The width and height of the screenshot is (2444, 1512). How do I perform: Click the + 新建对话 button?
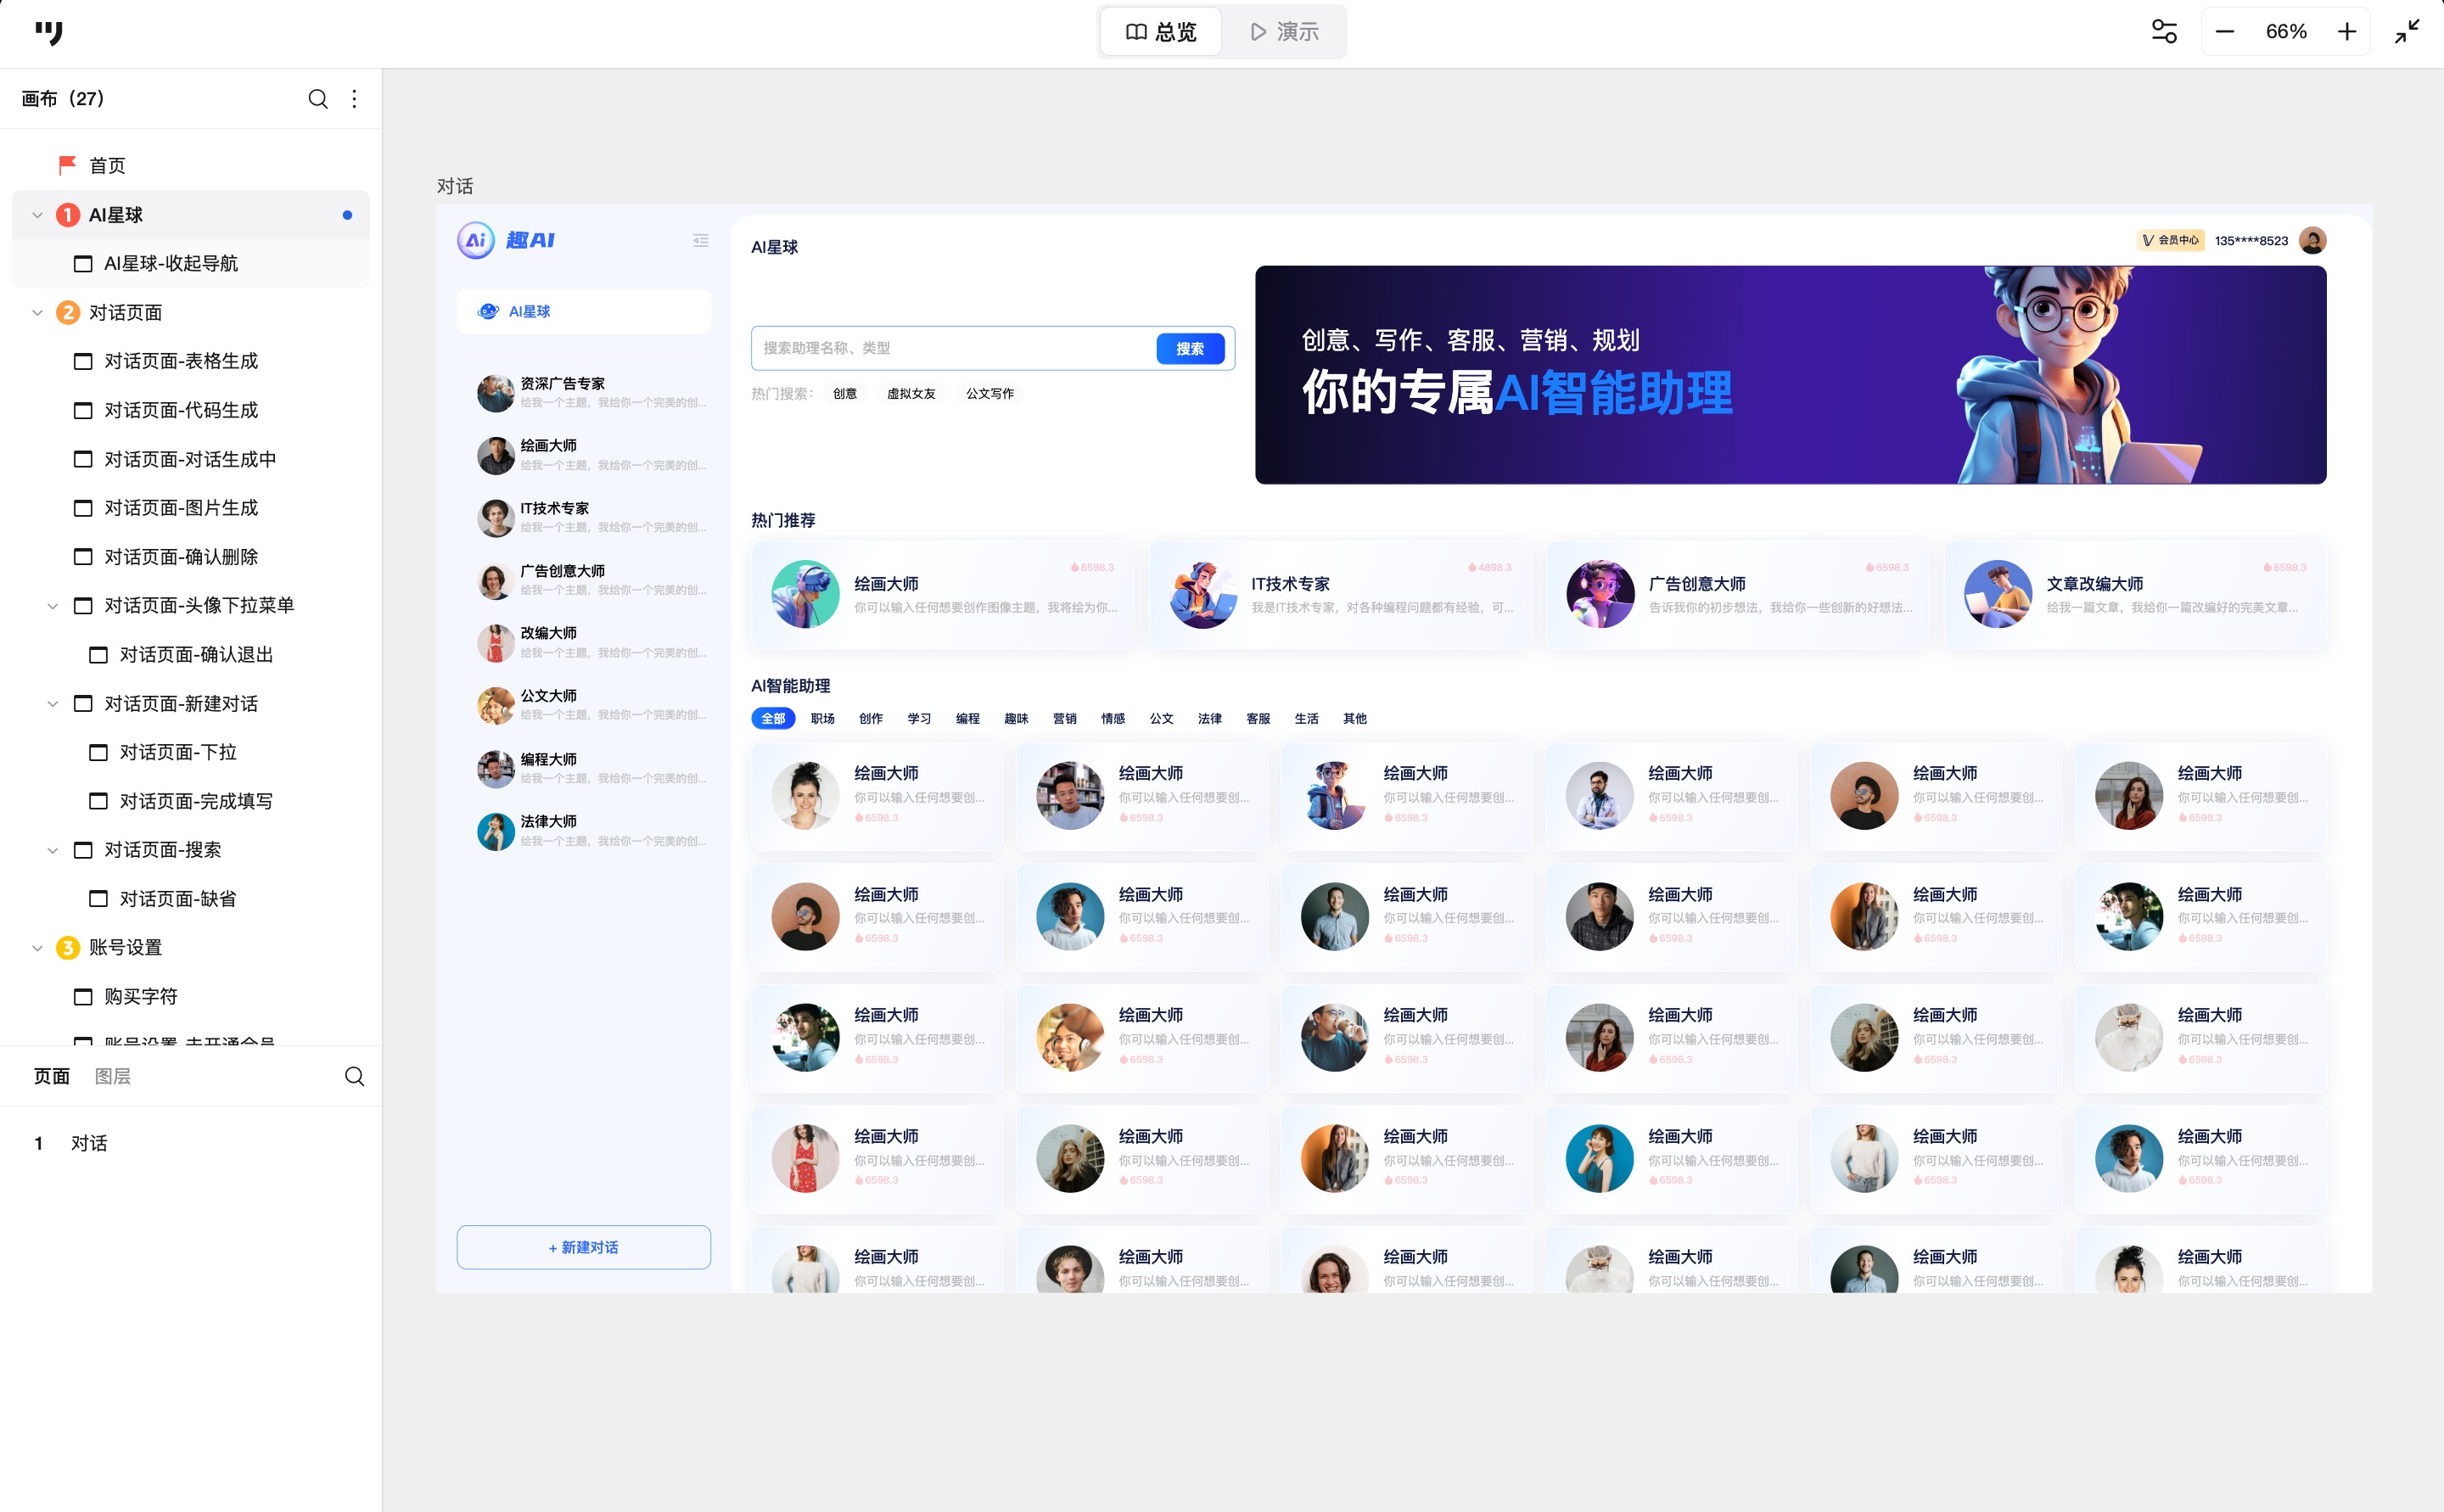click(583, 1247)
